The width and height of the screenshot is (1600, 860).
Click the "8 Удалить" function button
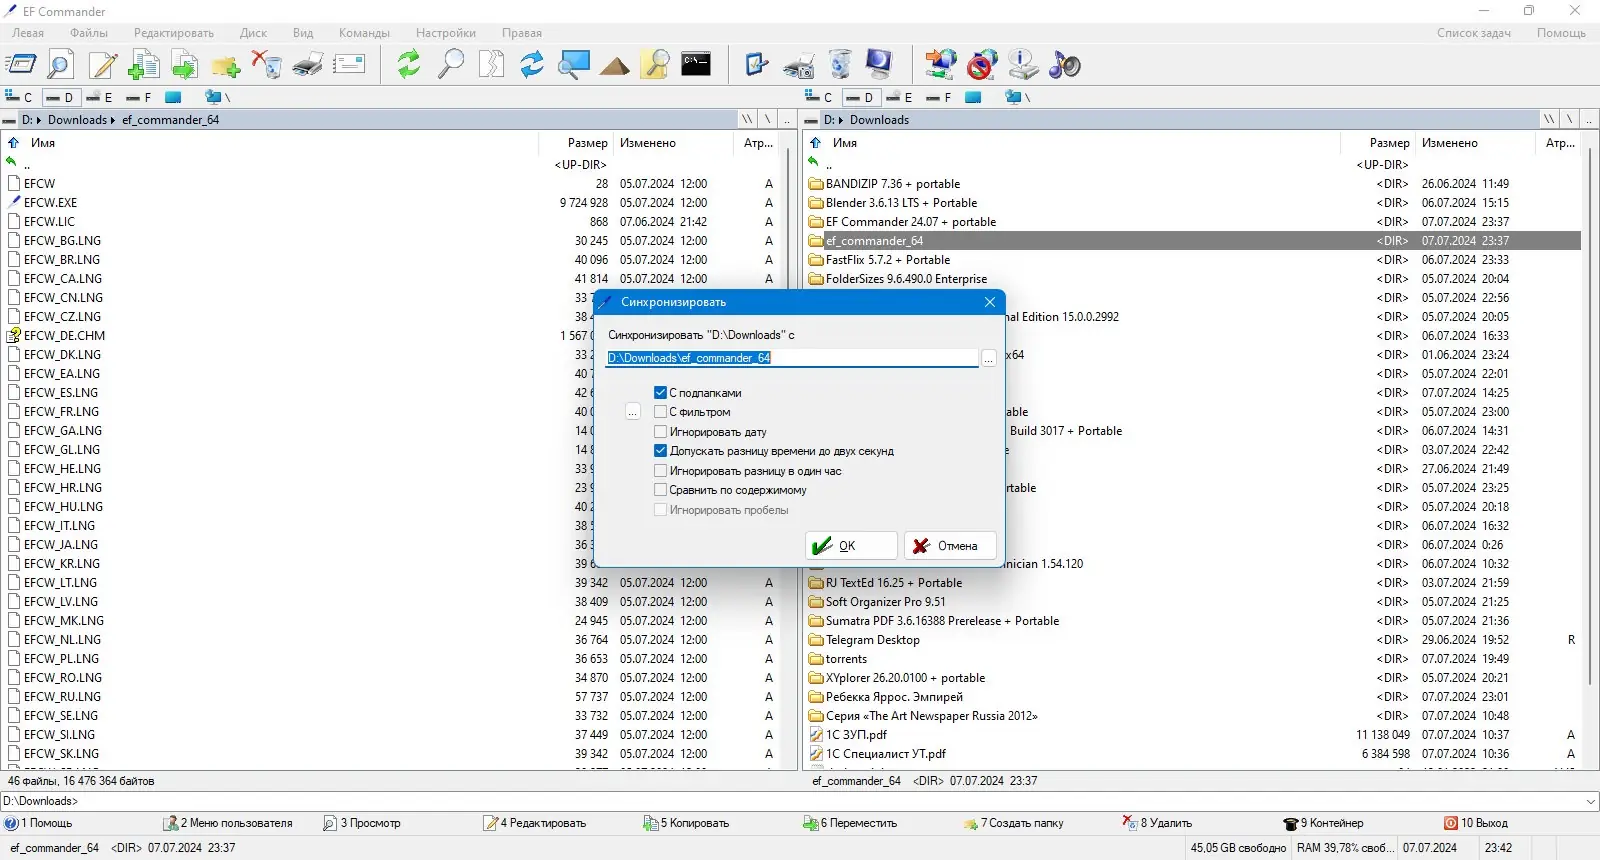point(1158,823)
